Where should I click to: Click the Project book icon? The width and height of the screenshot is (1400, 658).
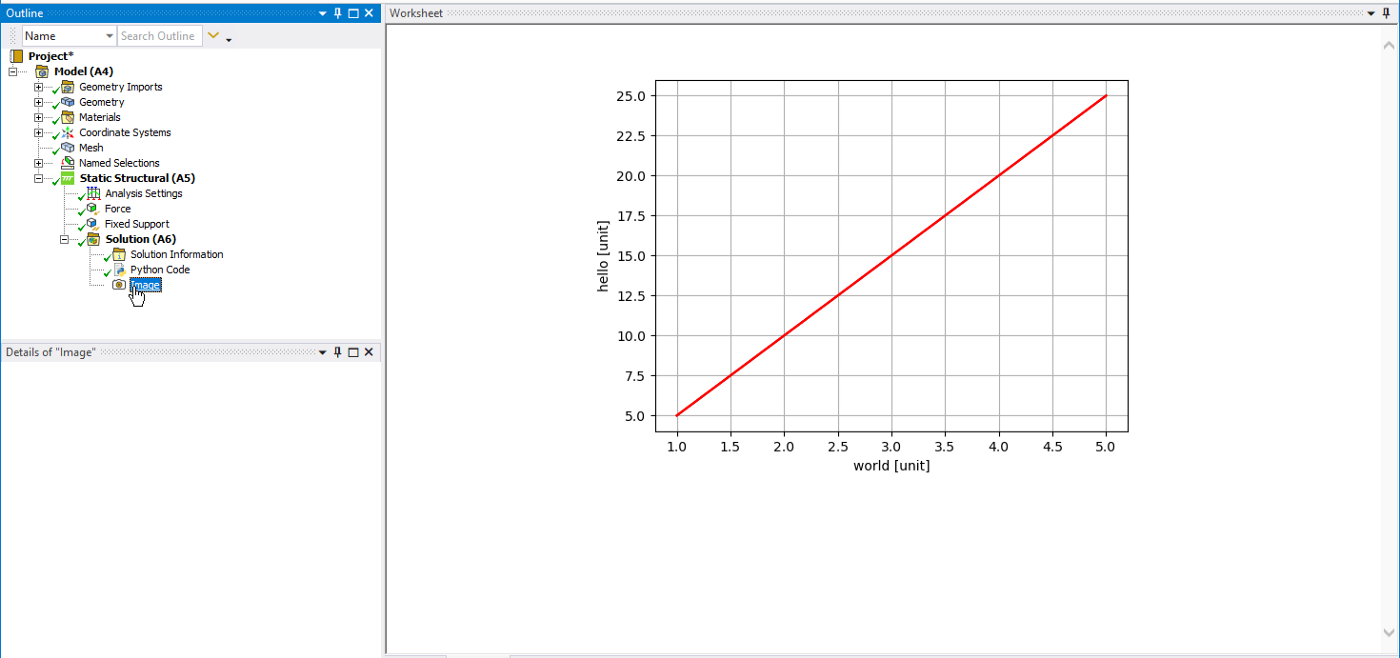point(17,57)
